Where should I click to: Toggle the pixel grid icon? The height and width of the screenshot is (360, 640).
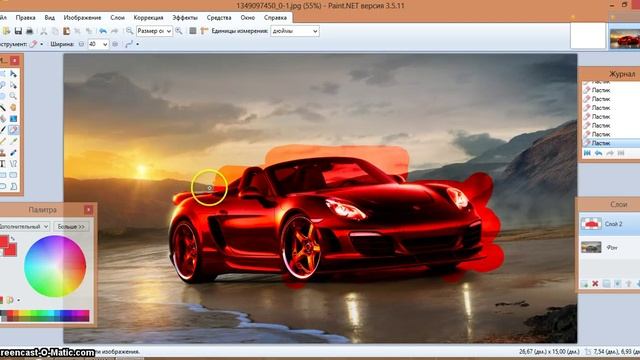click(x=193, y=31)
